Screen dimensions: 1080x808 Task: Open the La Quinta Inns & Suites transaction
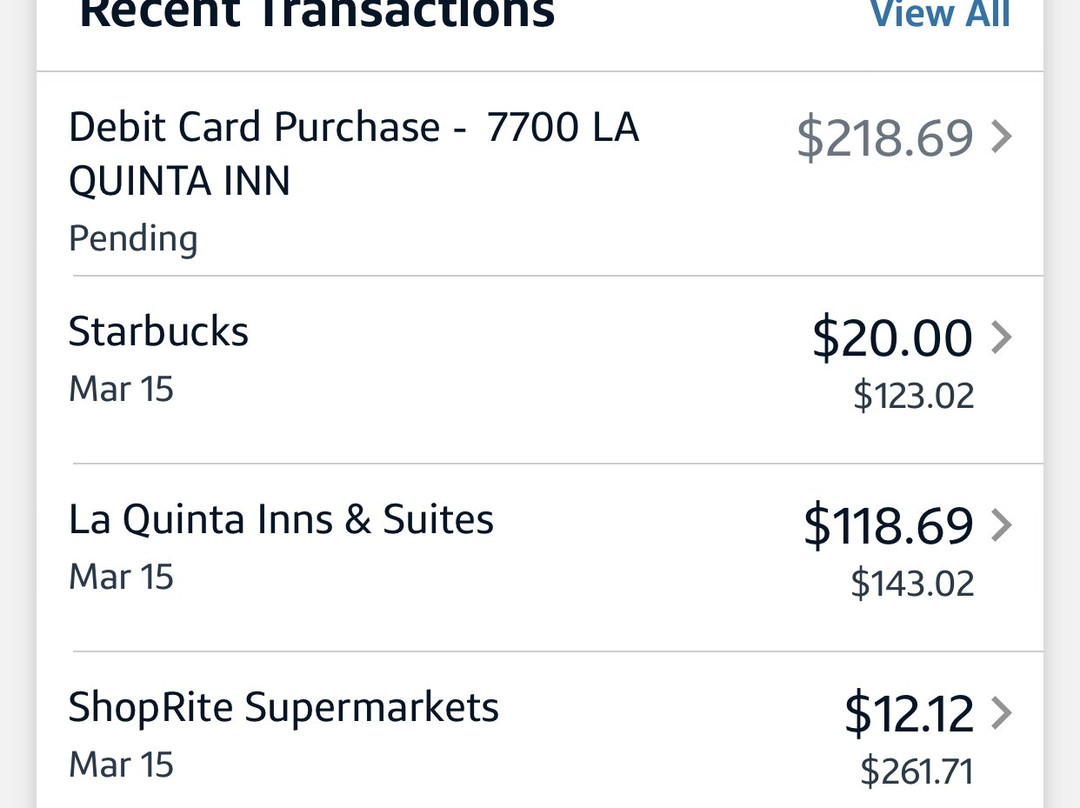point(281,520)
